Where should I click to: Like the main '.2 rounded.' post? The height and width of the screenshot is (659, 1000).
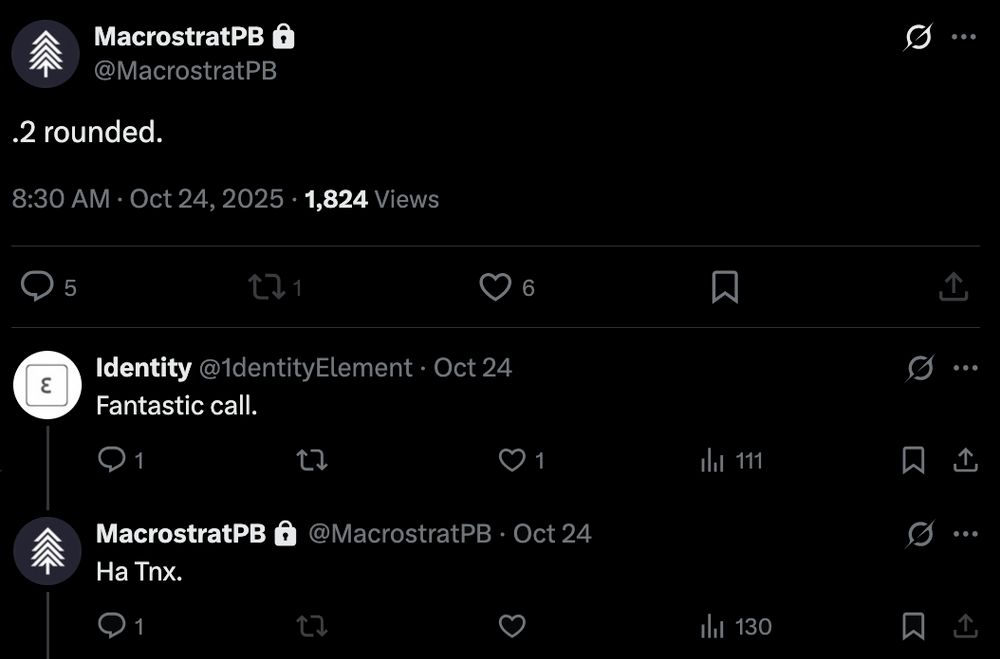(496, 288)
